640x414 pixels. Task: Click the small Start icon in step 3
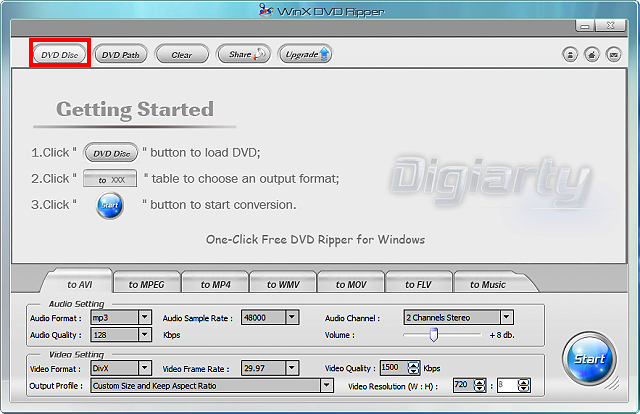tap(110, 205)
